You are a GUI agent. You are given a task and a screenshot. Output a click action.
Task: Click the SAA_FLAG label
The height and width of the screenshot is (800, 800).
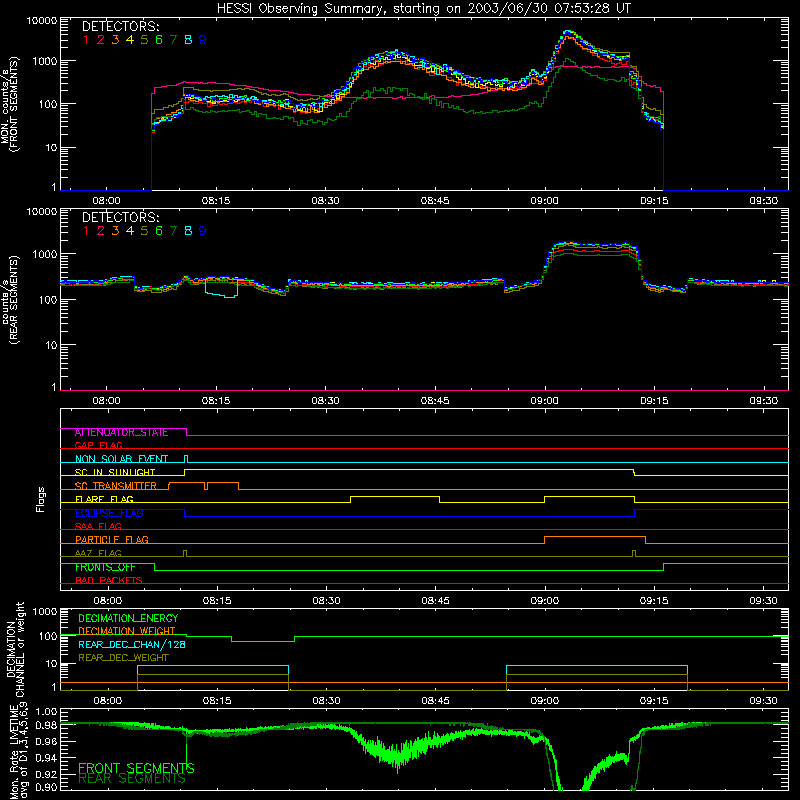[x=98, y=526]
